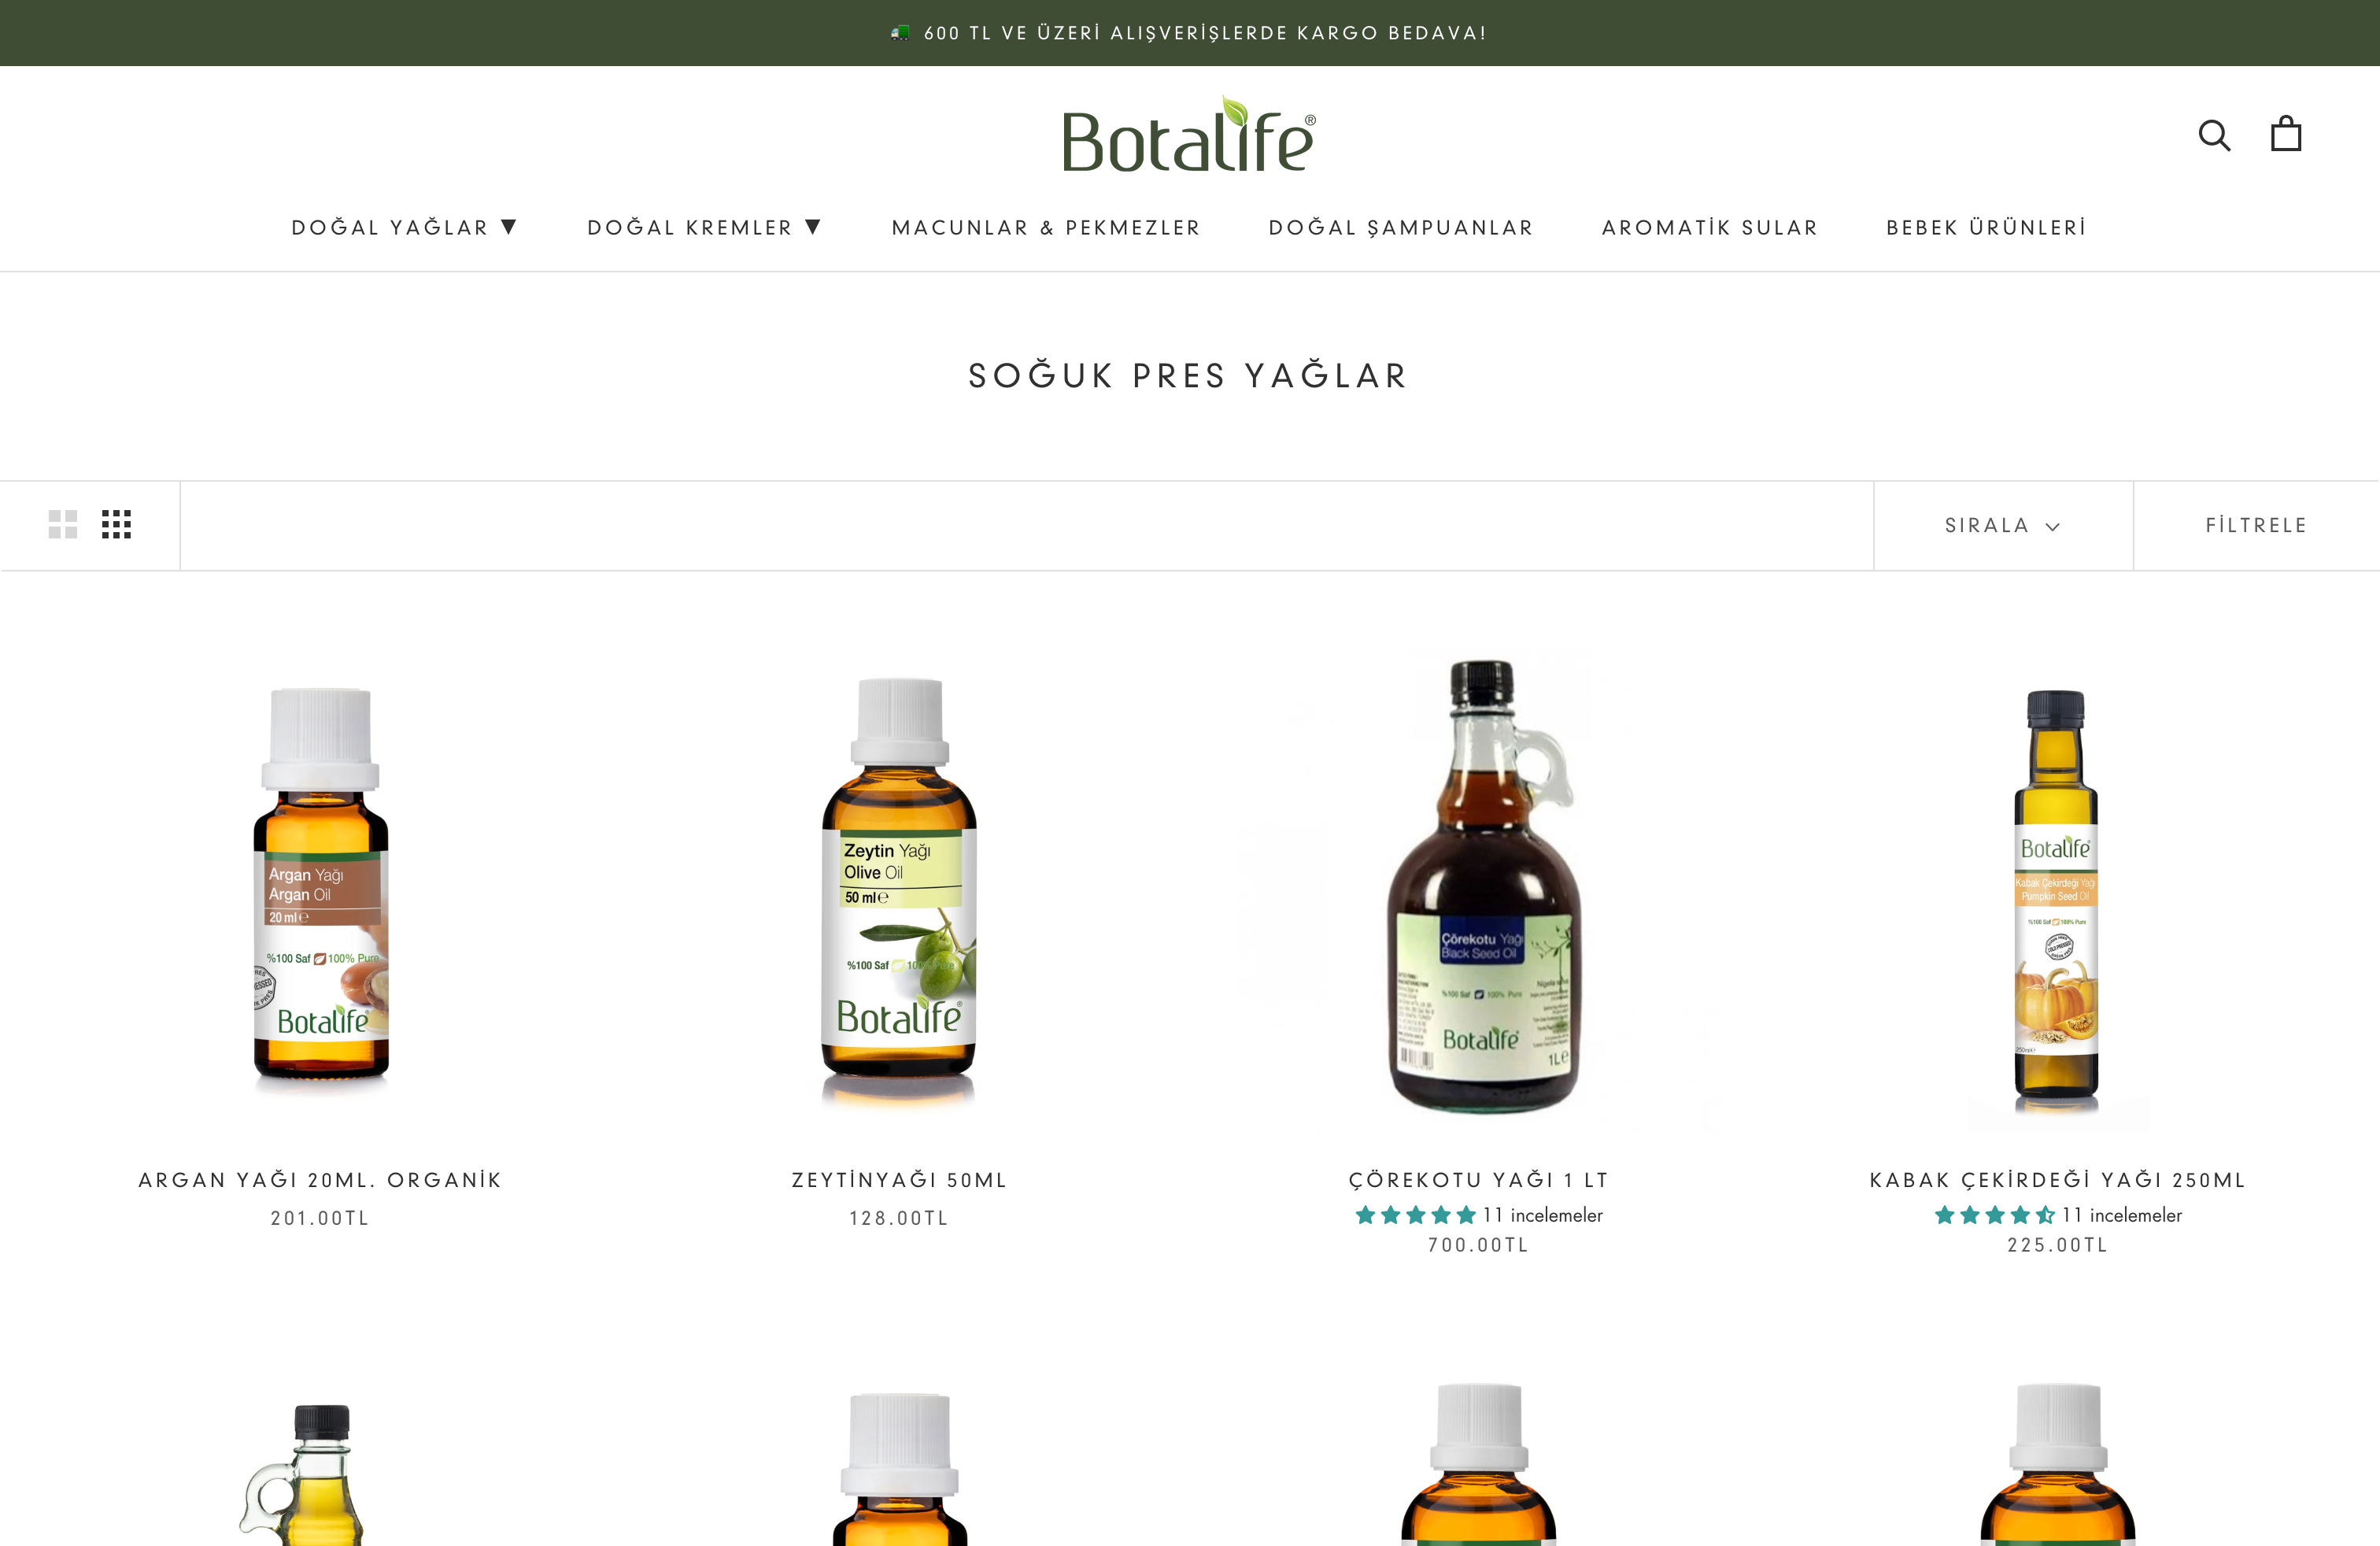
Task: Open the Sırala sort dropdown
Action: (x=2003, y=526)
